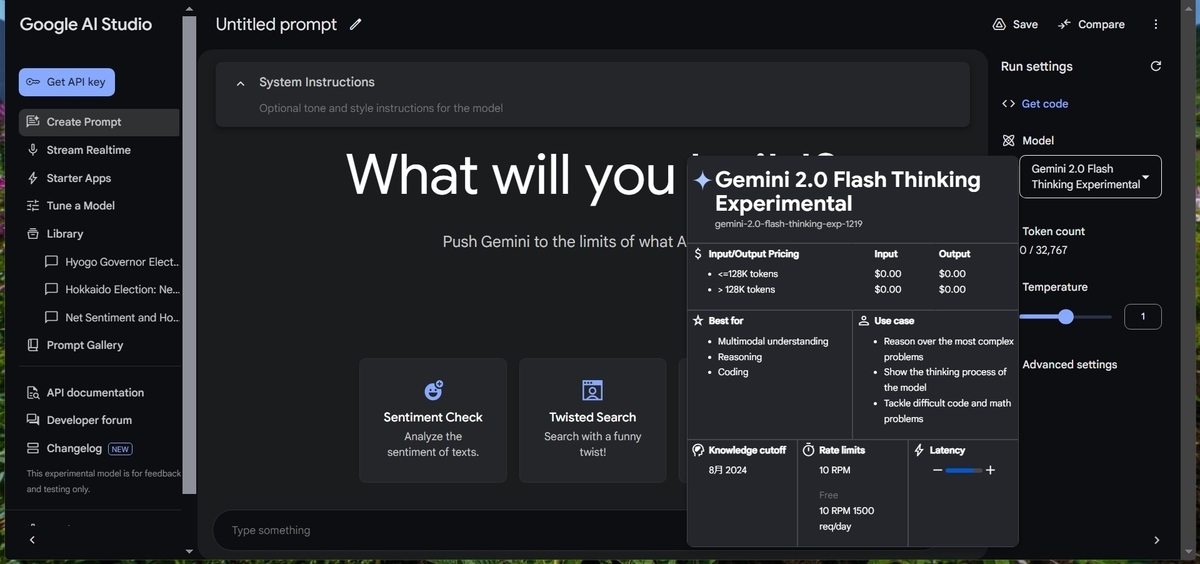The image size is (1200, 564).
Task: Click the Starter Apps lightning icon
Action: coord(33,178)
